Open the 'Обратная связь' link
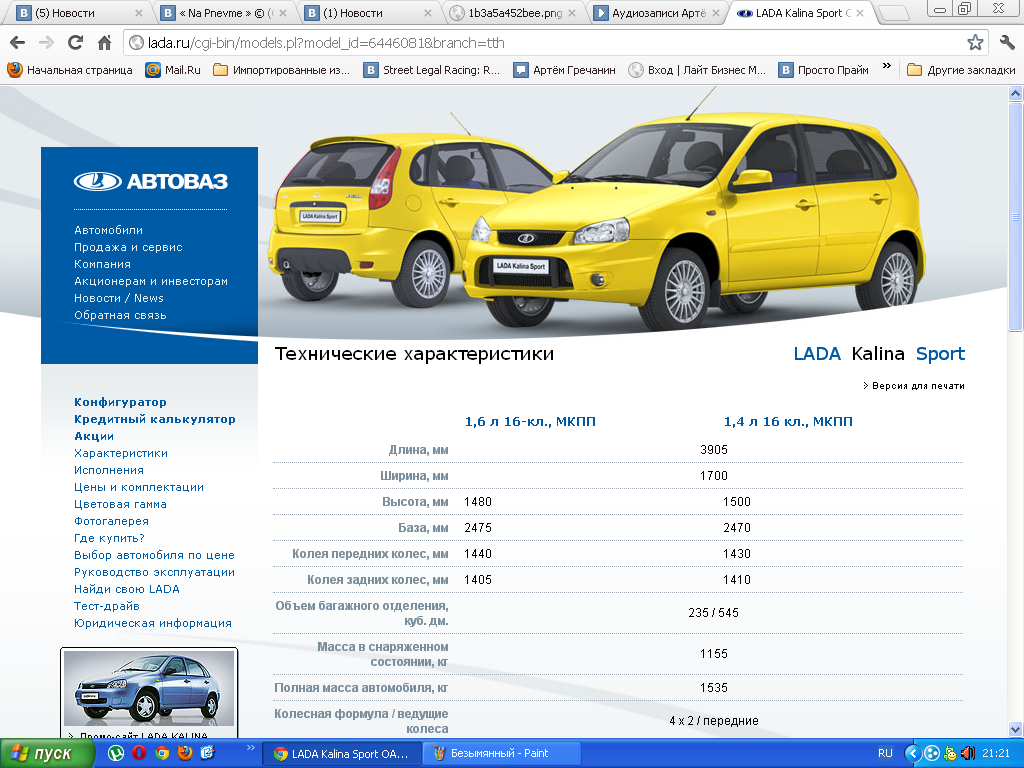This screenshot has height=768, width=1024. (120, 315)
